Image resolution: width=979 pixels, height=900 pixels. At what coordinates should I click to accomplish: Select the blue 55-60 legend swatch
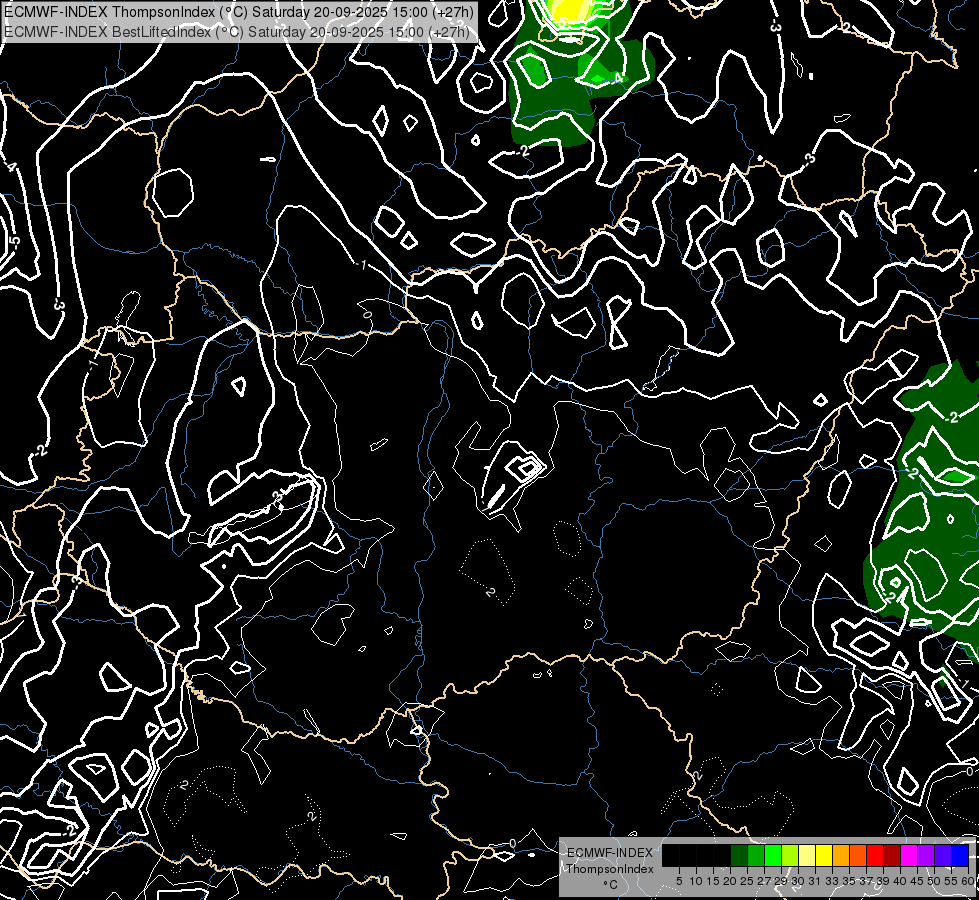point(960,856)
